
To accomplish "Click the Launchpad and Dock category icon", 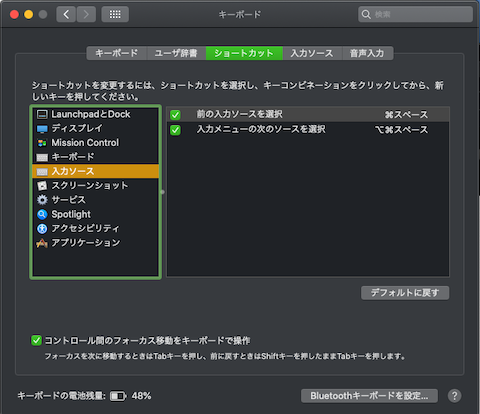I will 42,114.
